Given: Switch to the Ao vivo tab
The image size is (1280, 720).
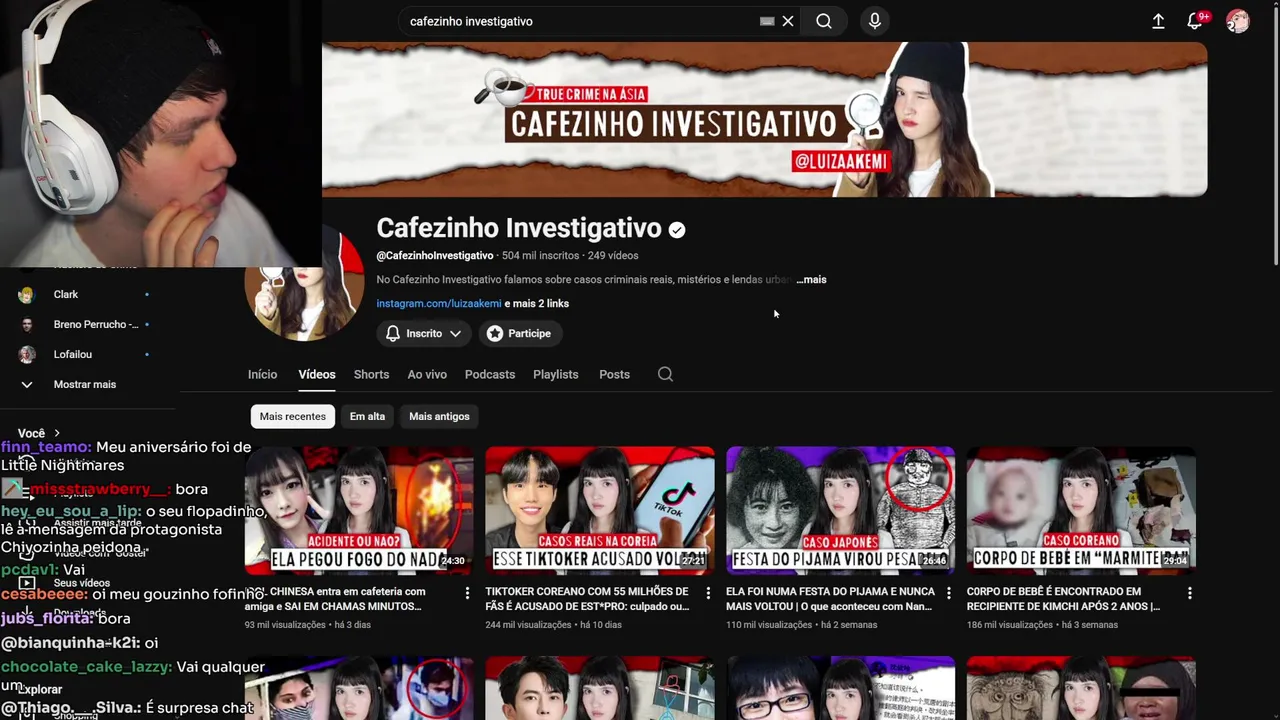Looking at the screenshot, I should pyautogui.click(x=427, y=374).
